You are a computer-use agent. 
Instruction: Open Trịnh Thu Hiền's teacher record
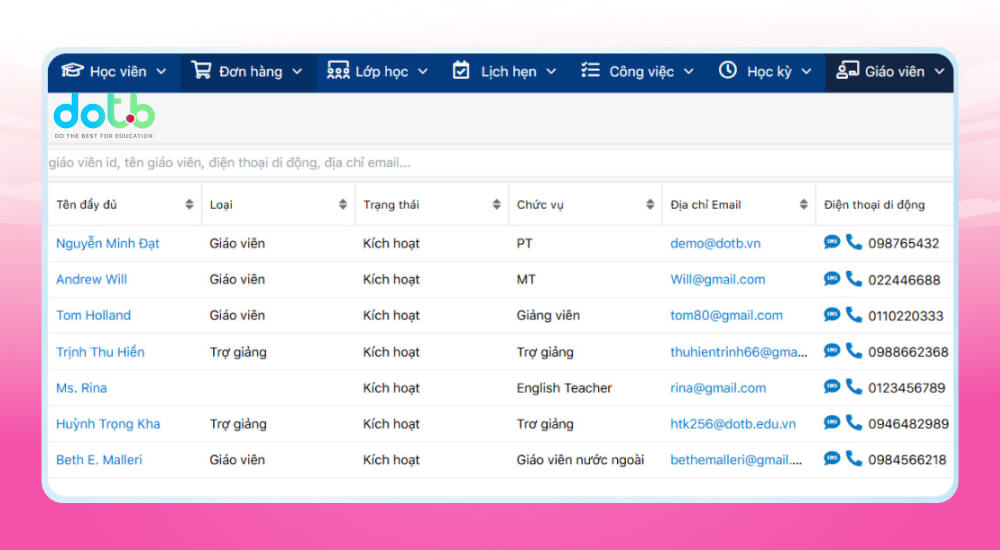click(x=100, y=352)
